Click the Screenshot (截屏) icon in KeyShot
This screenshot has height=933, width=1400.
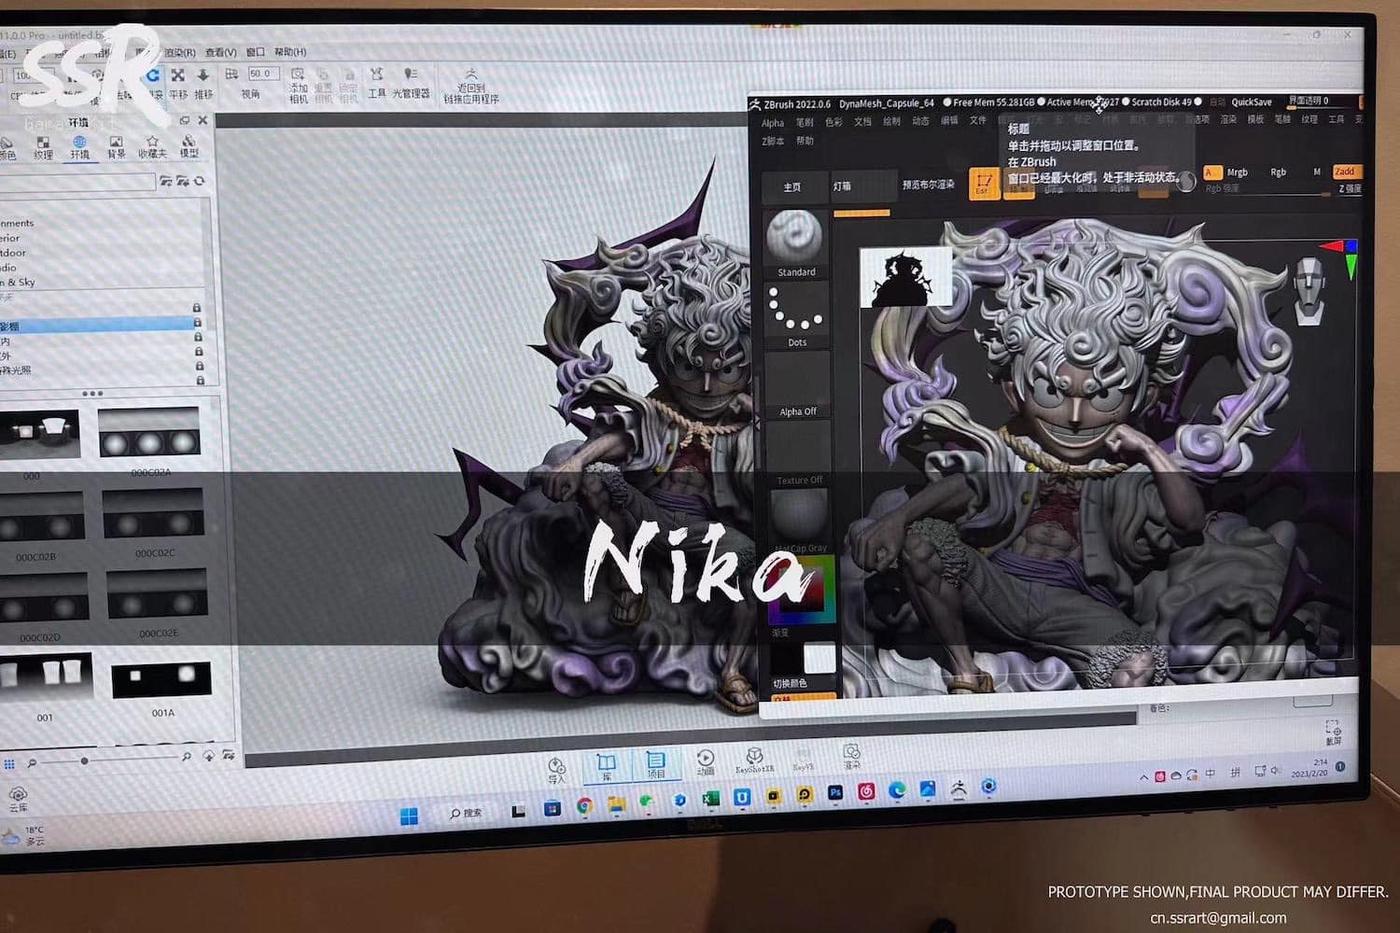[1334, 732]
